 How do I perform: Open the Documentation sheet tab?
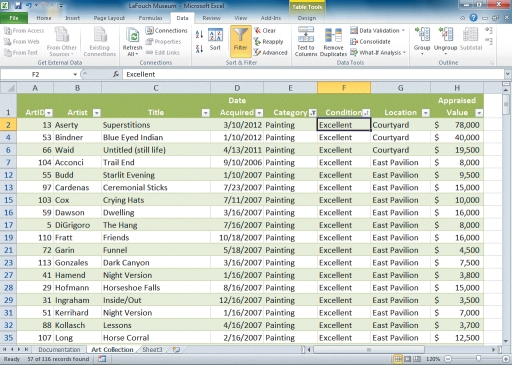tap(59, 350)
